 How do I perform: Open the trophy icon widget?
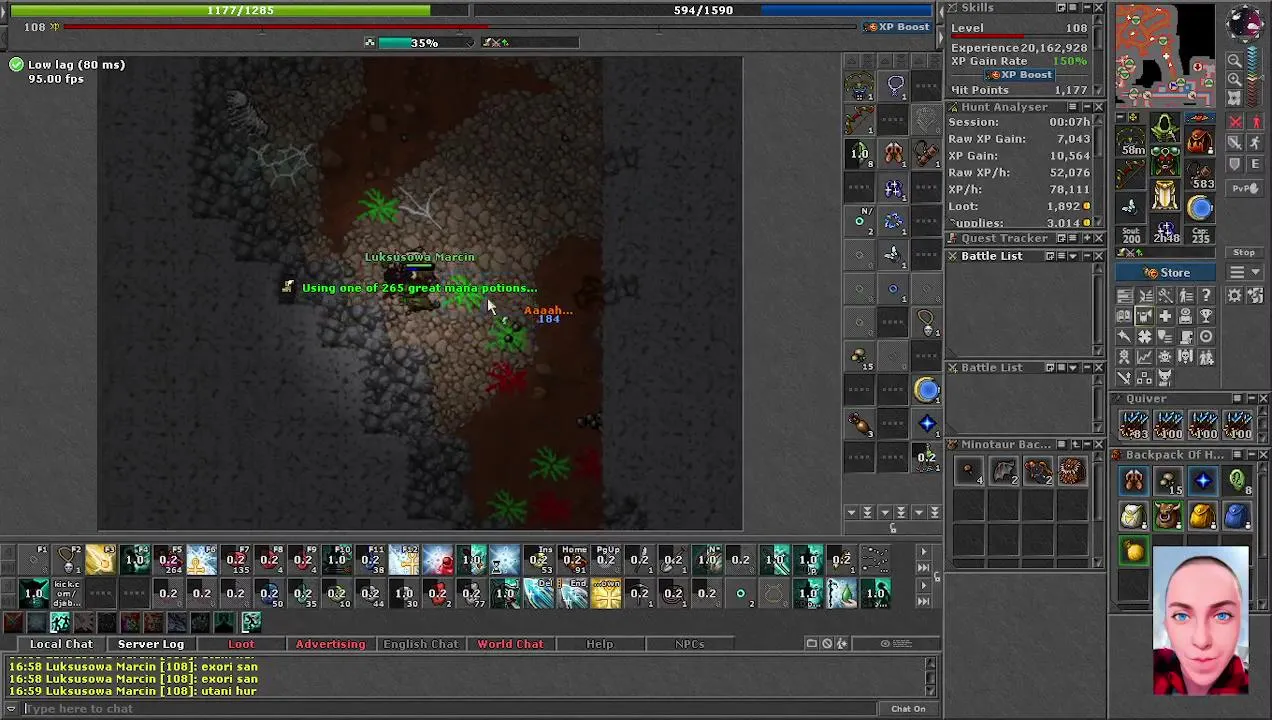point(1207,316)
